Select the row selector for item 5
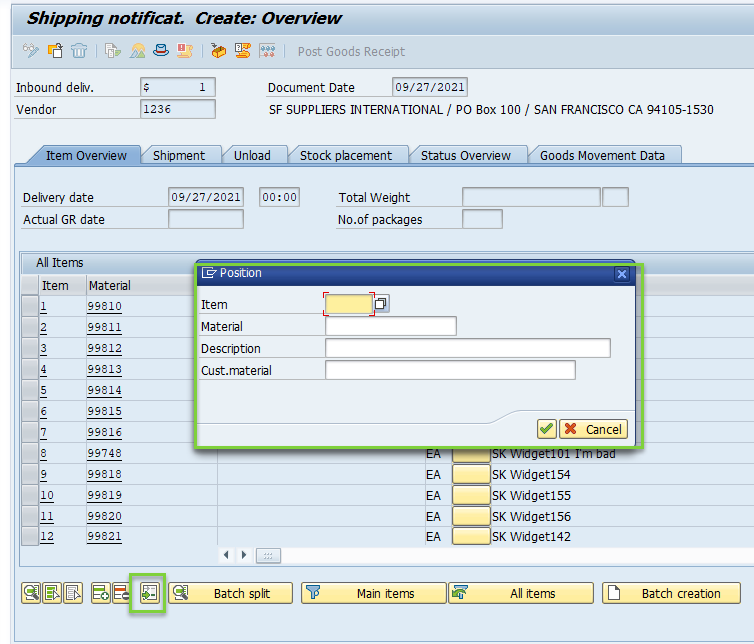The height and width of the screenshot is (644, 754). coord(30,390)
